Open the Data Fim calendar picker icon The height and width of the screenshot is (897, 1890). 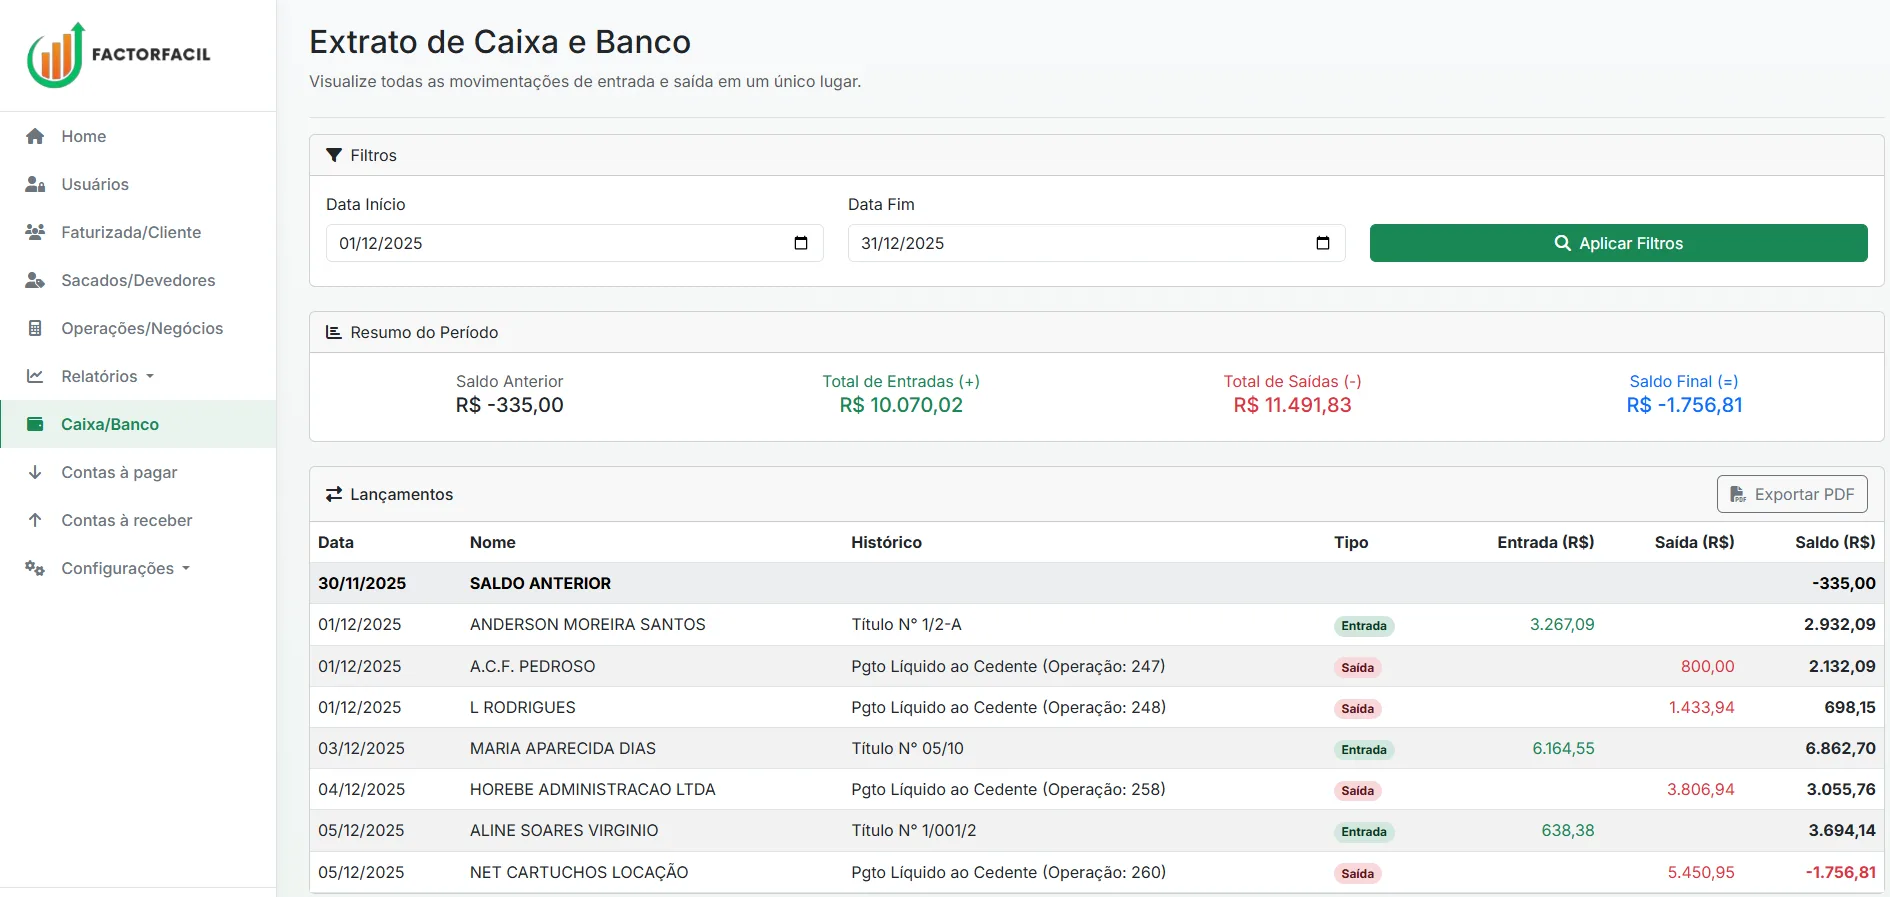(x=1323, y=243)
